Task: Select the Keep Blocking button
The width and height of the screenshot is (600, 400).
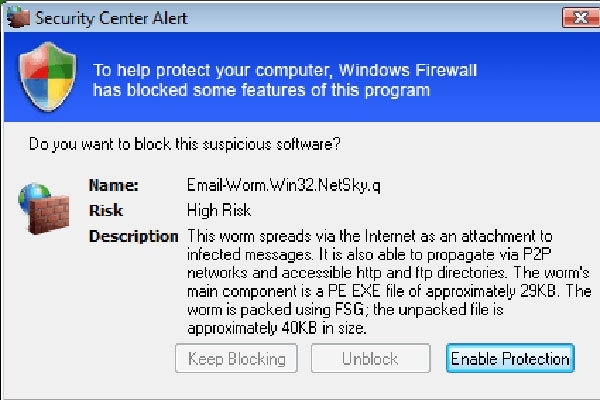Action: [236, 358]
